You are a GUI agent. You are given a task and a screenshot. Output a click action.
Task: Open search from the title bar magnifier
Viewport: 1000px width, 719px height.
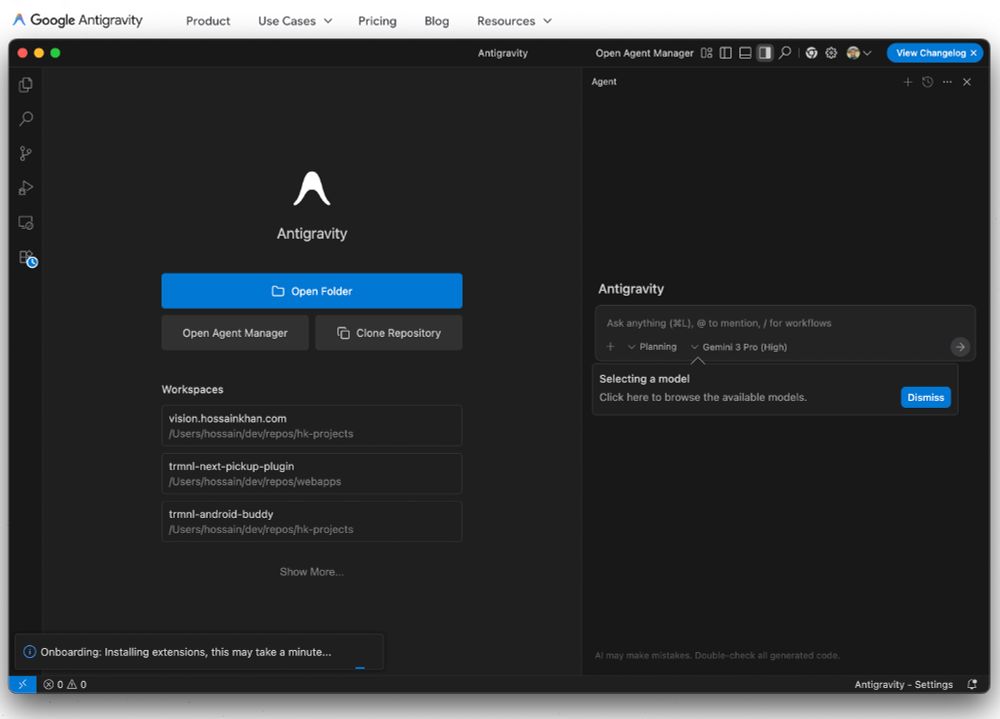(786, 53)
